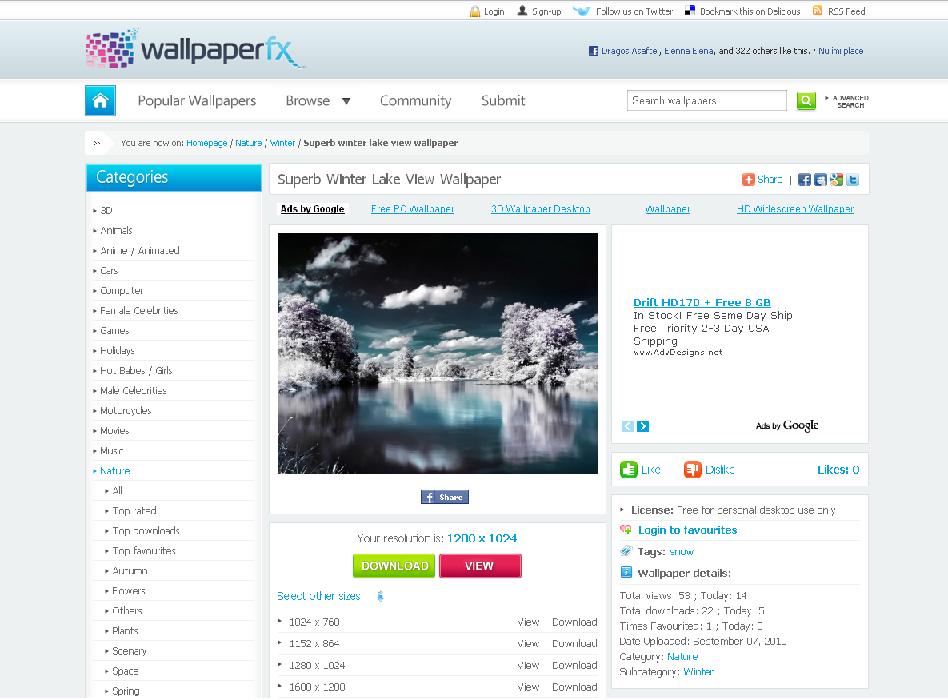This screenshot has width=948, height=700.
Task: Click the green search magnifier button
Action: 806,100
